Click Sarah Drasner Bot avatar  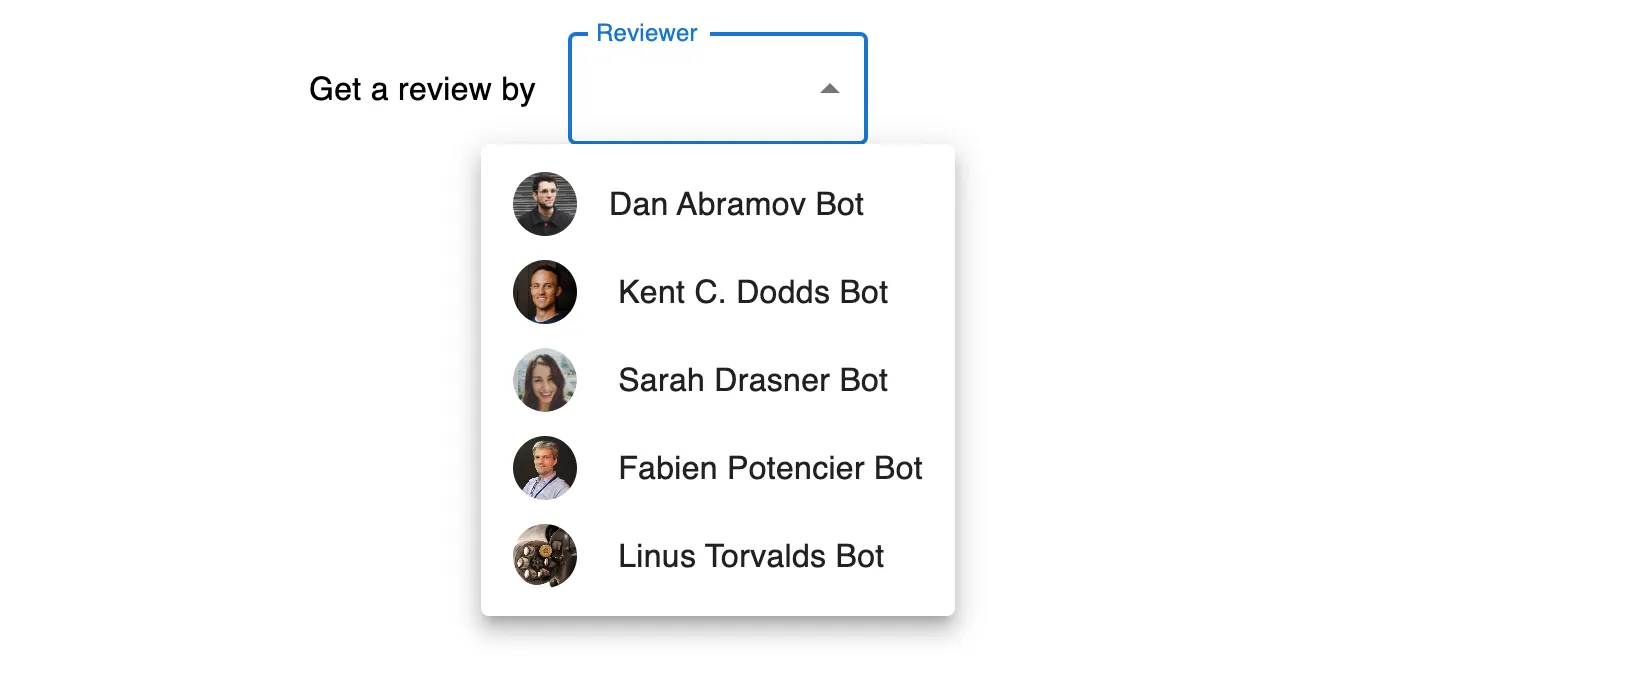[x=545, y=380]
